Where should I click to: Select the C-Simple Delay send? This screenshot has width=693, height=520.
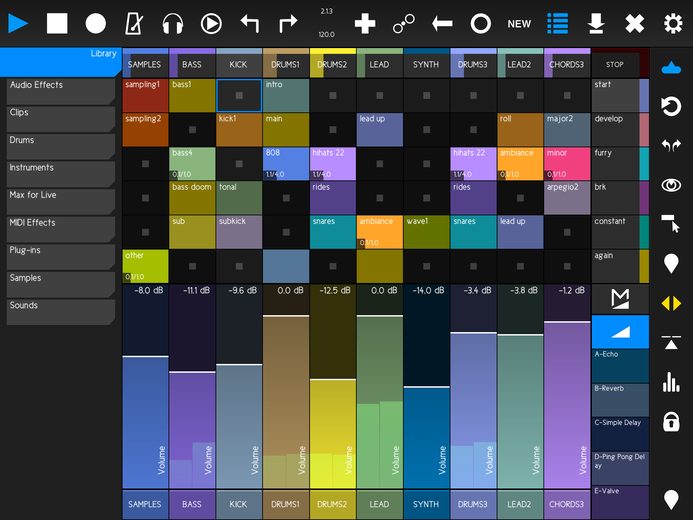tap(620, 434)
